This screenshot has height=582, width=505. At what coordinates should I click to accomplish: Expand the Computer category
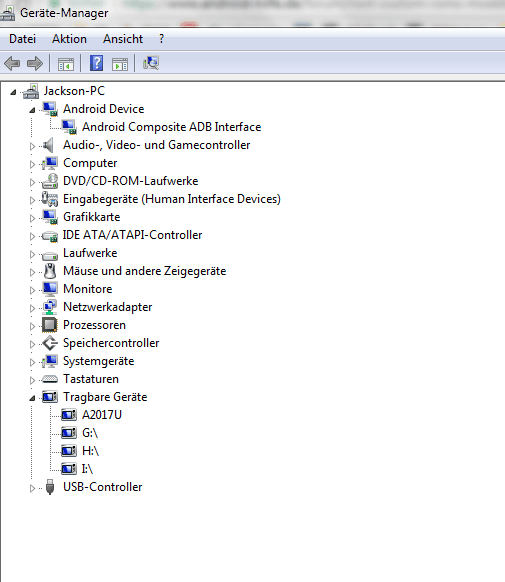pos(32,164)
